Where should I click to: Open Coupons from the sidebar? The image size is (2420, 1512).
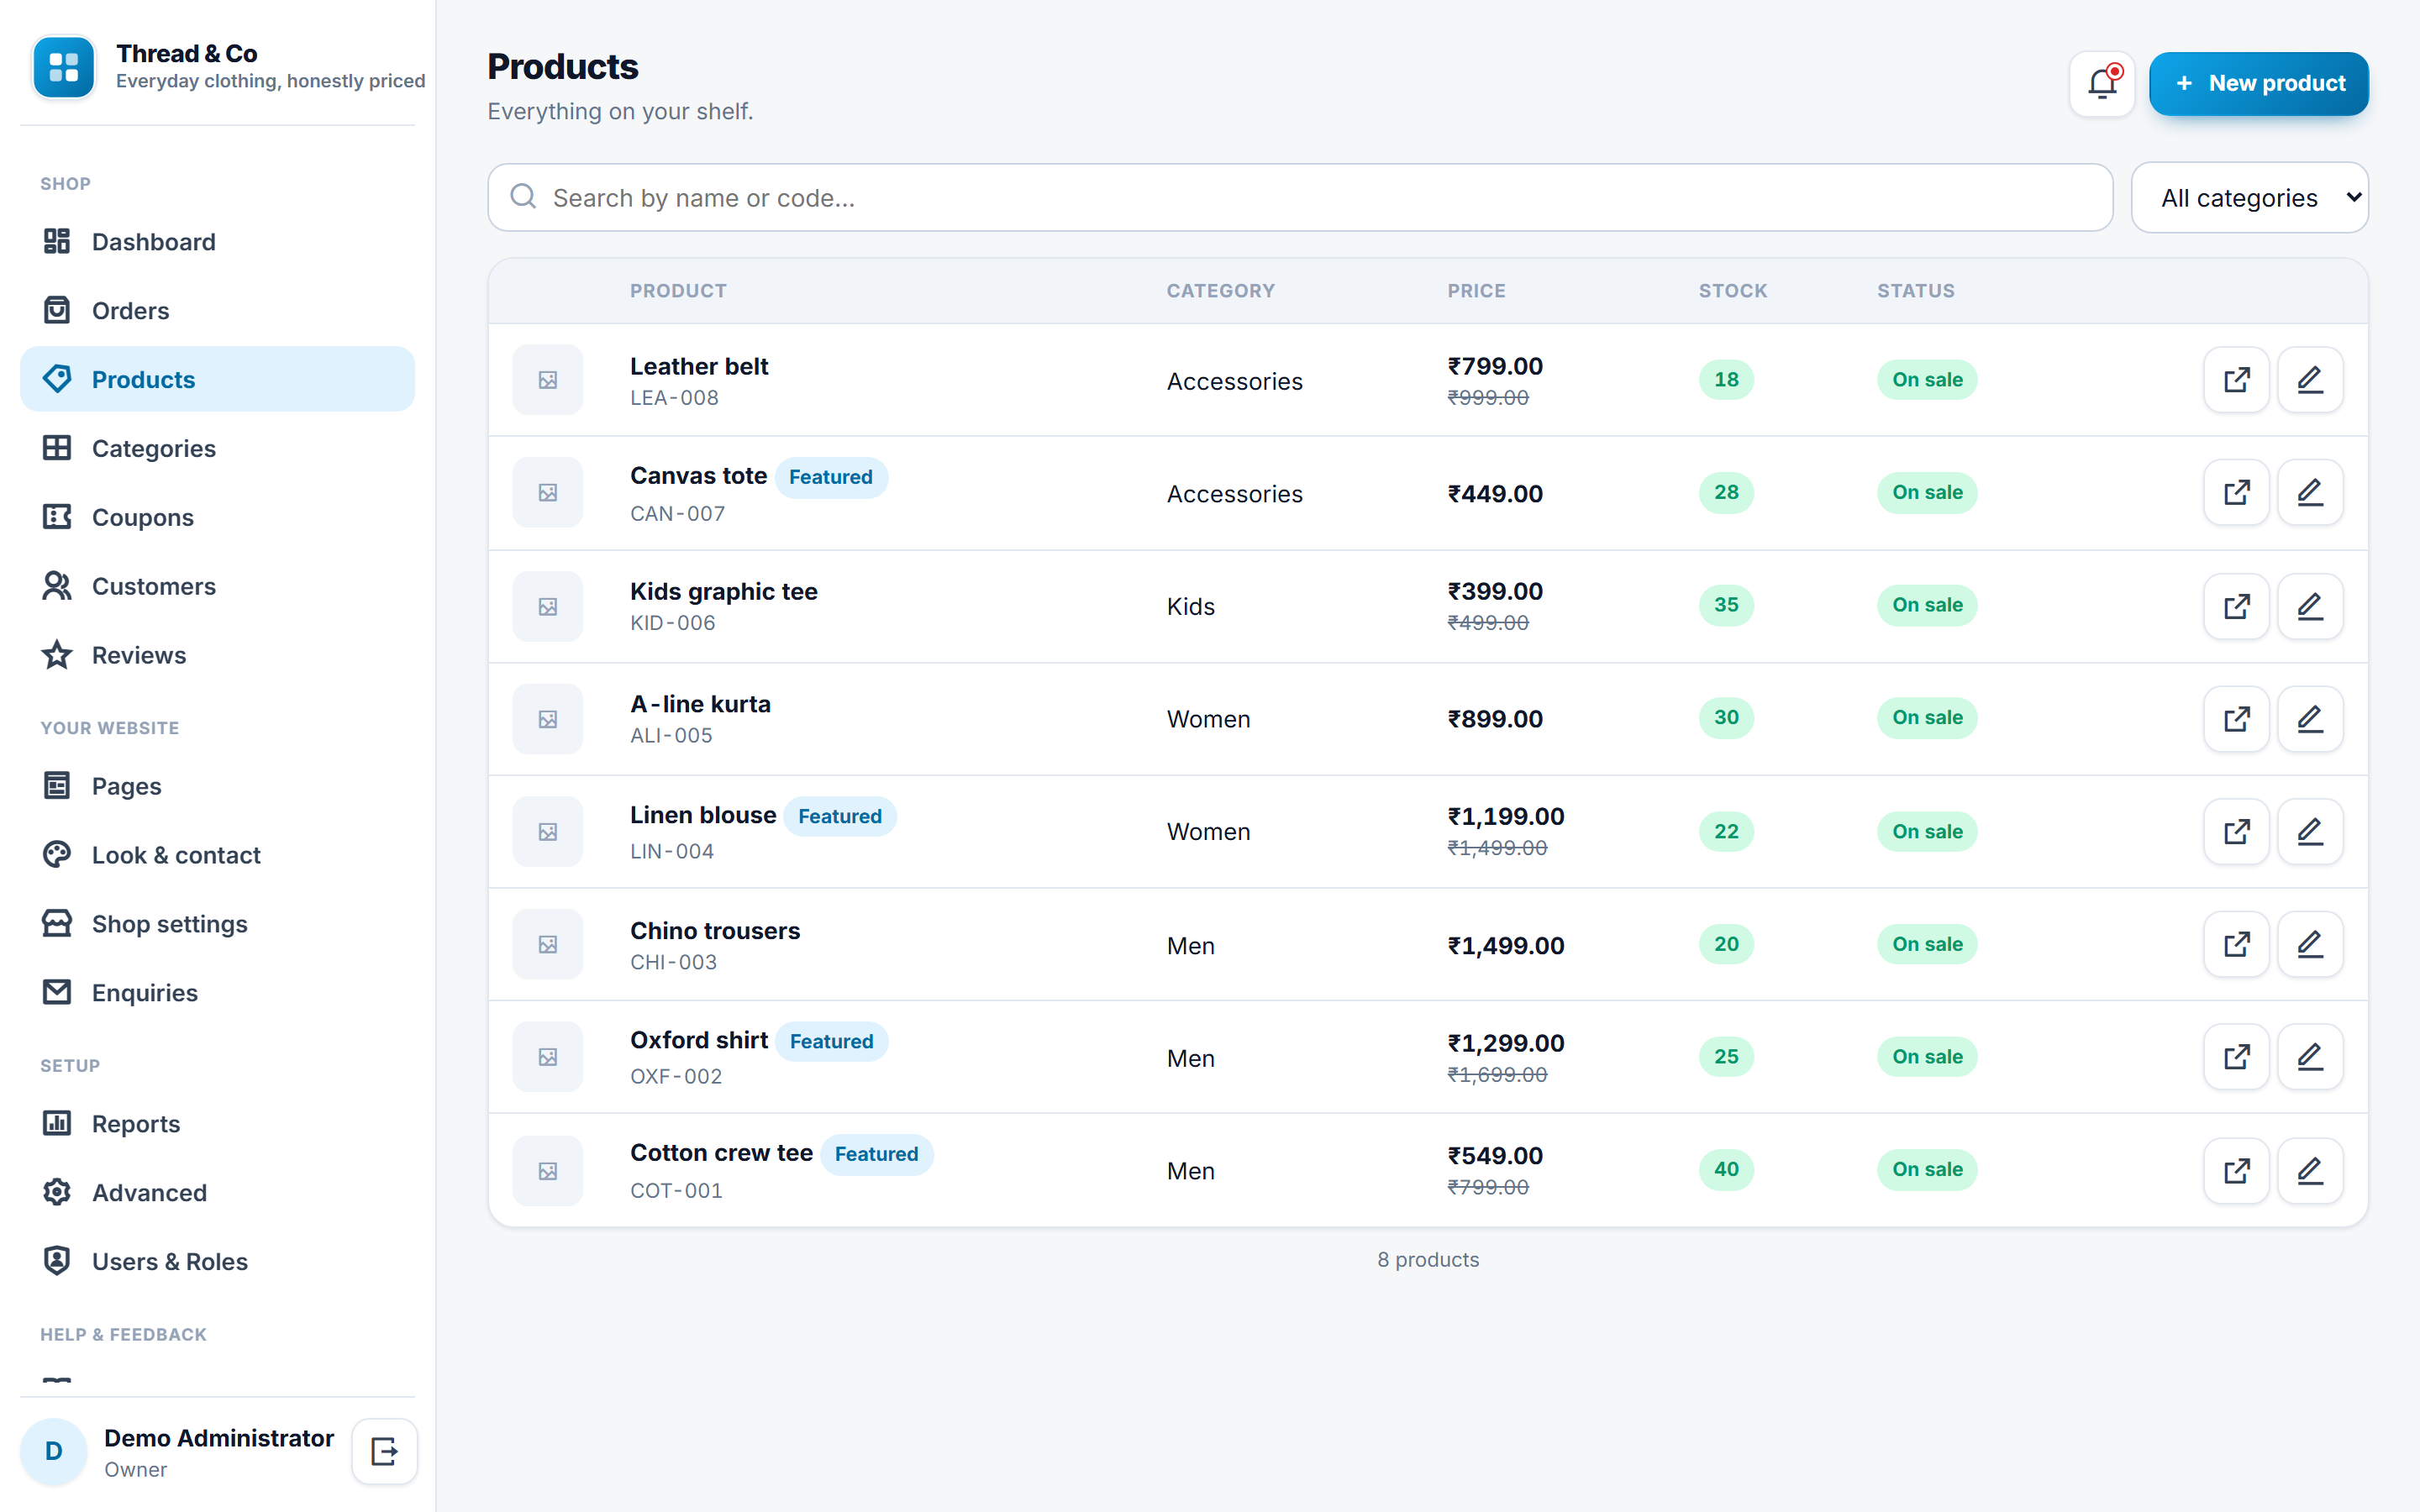point(217,517)
